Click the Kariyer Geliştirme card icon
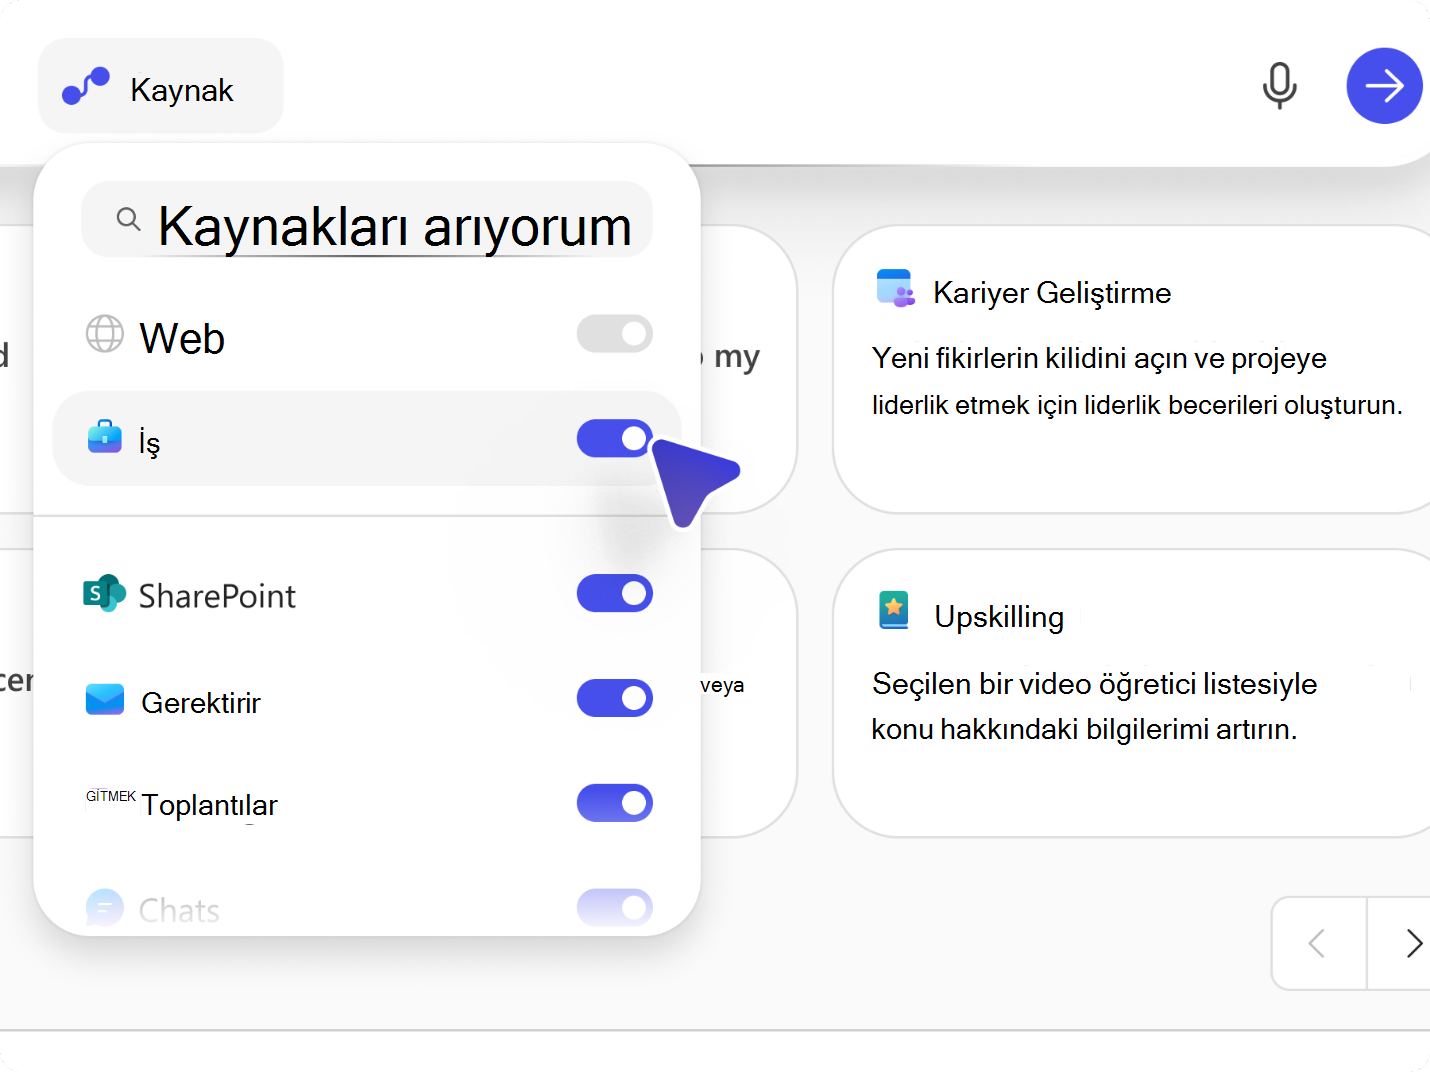Screen dimensions: 1430x1072 coord(895,288)
